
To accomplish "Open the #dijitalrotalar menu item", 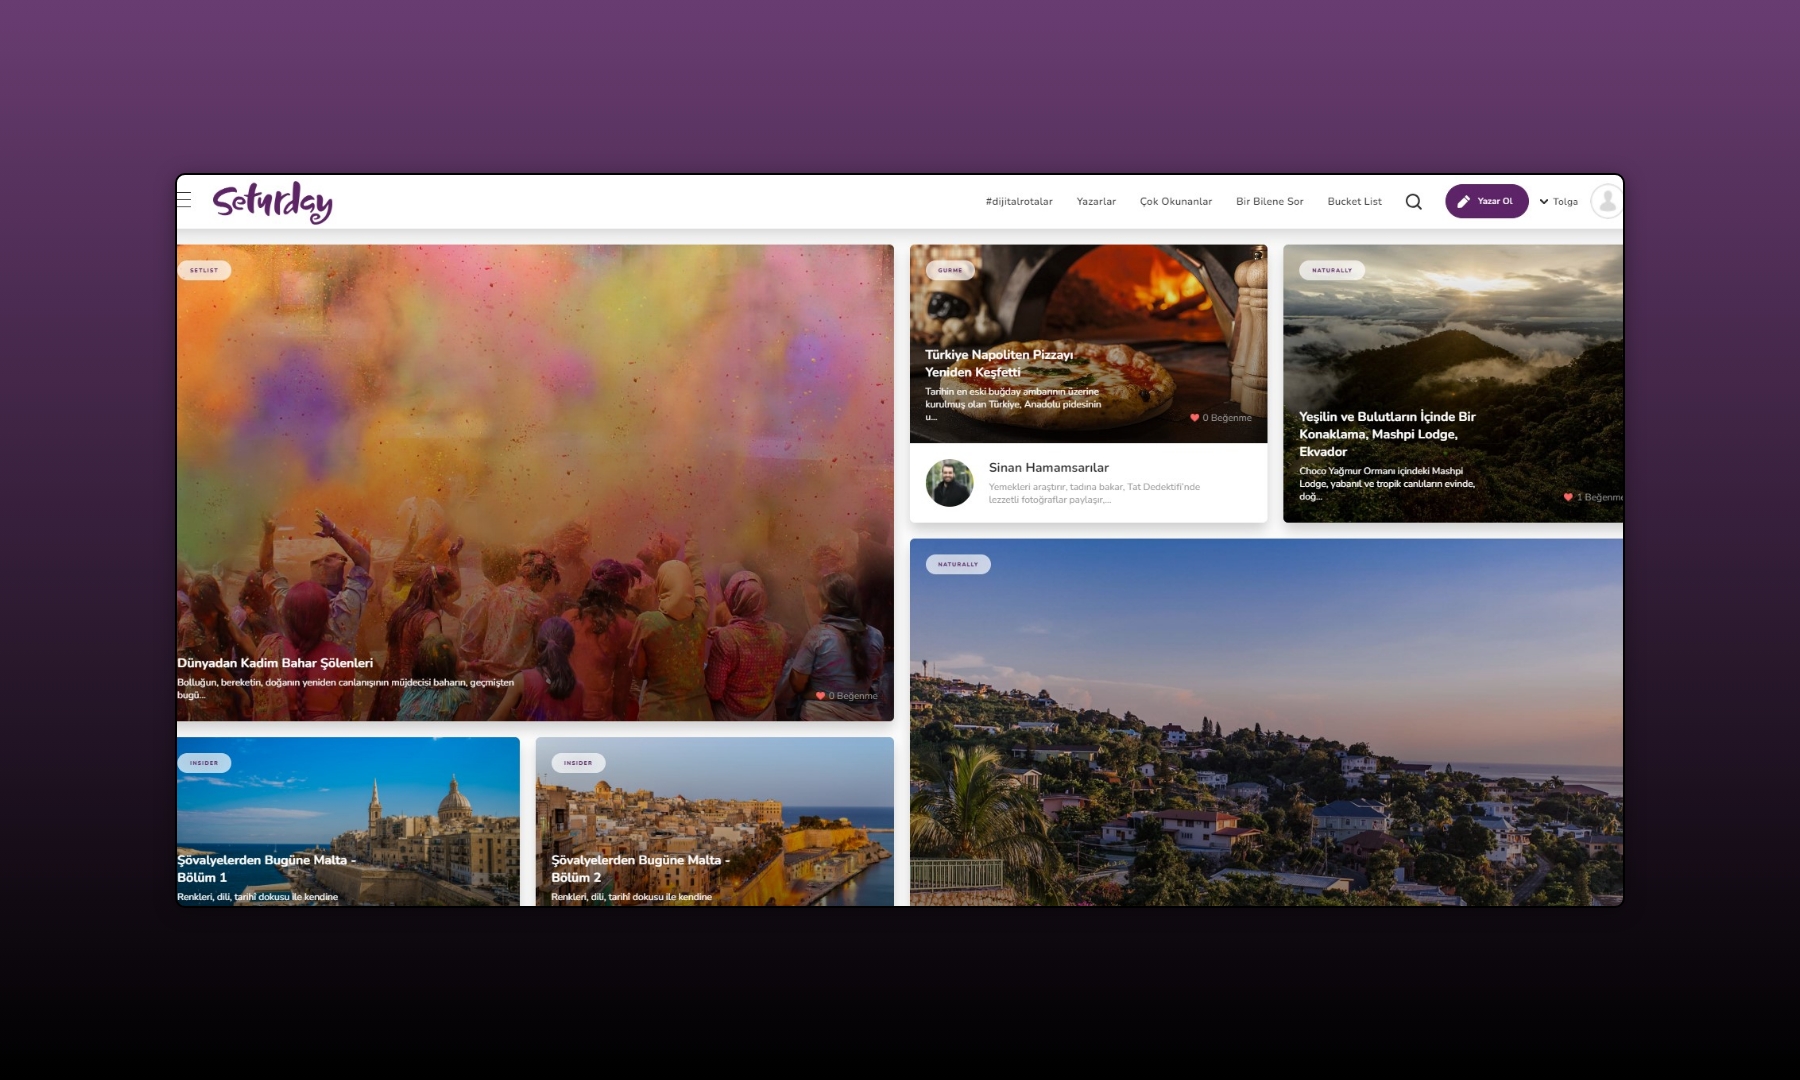I will pos(1018,202).
